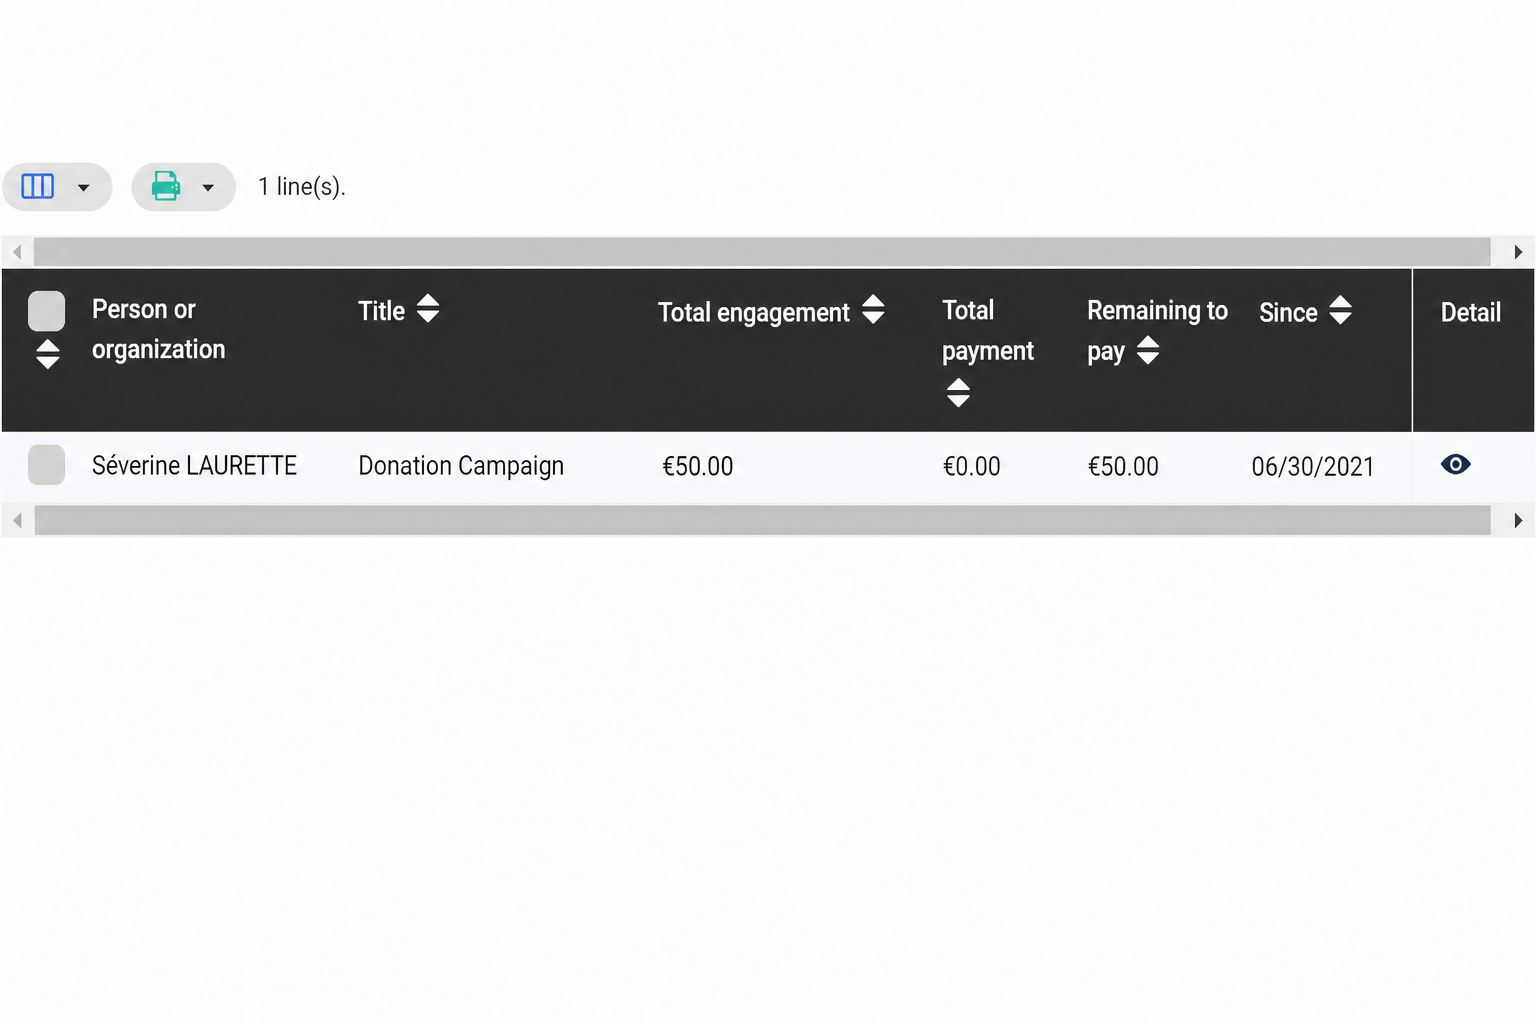Open the column display selector icon
Viewport: 1536px width, 1024px height.
38,187
